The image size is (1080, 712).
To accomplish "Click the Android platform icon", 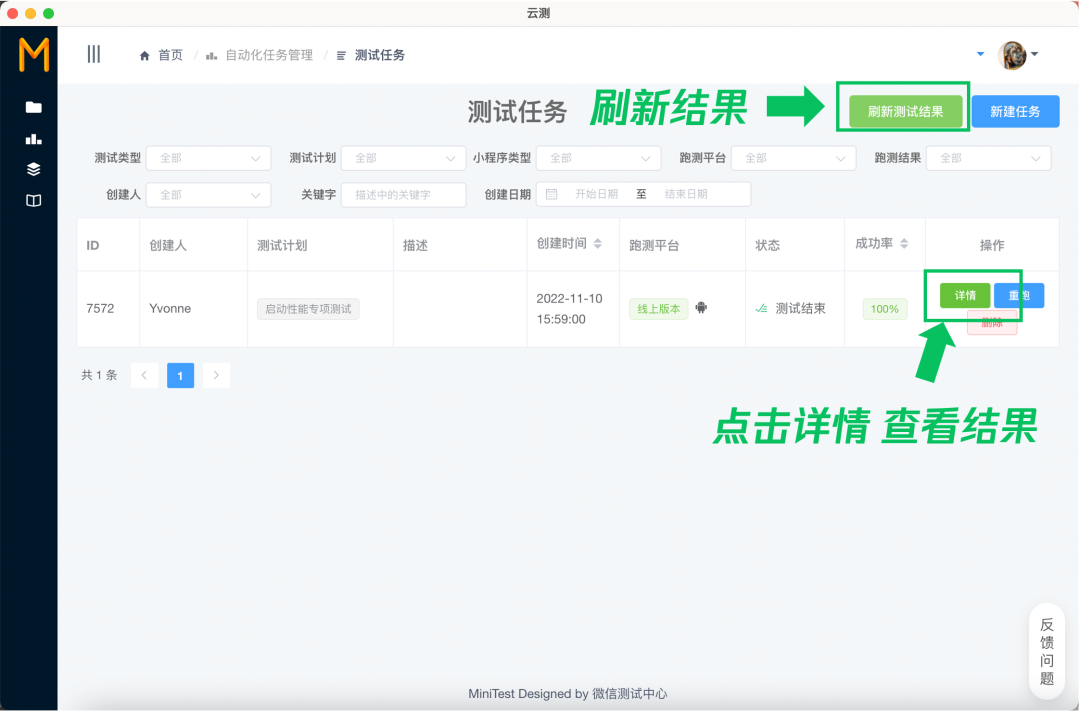I will click(x=701, y=308).
